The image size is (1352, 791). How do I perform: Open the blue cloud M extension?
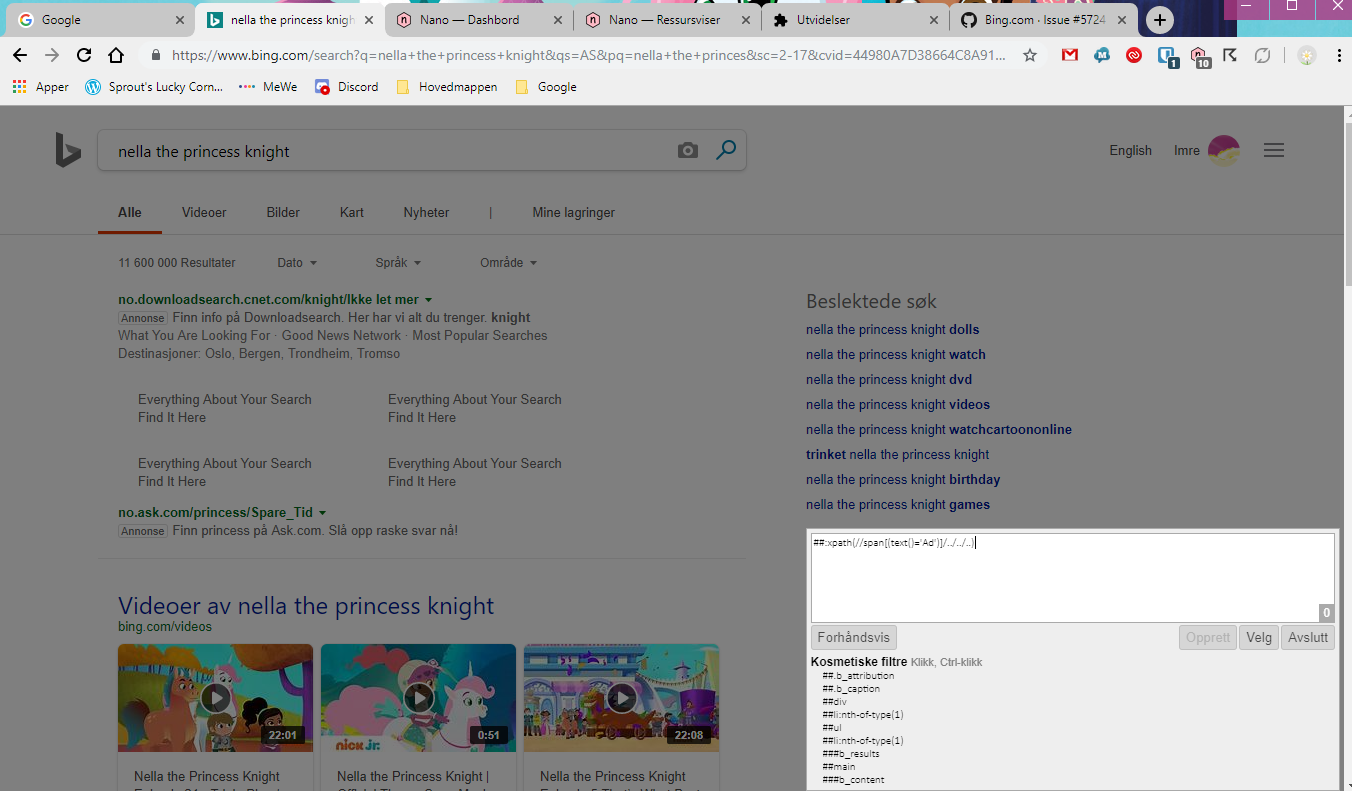1102,56
